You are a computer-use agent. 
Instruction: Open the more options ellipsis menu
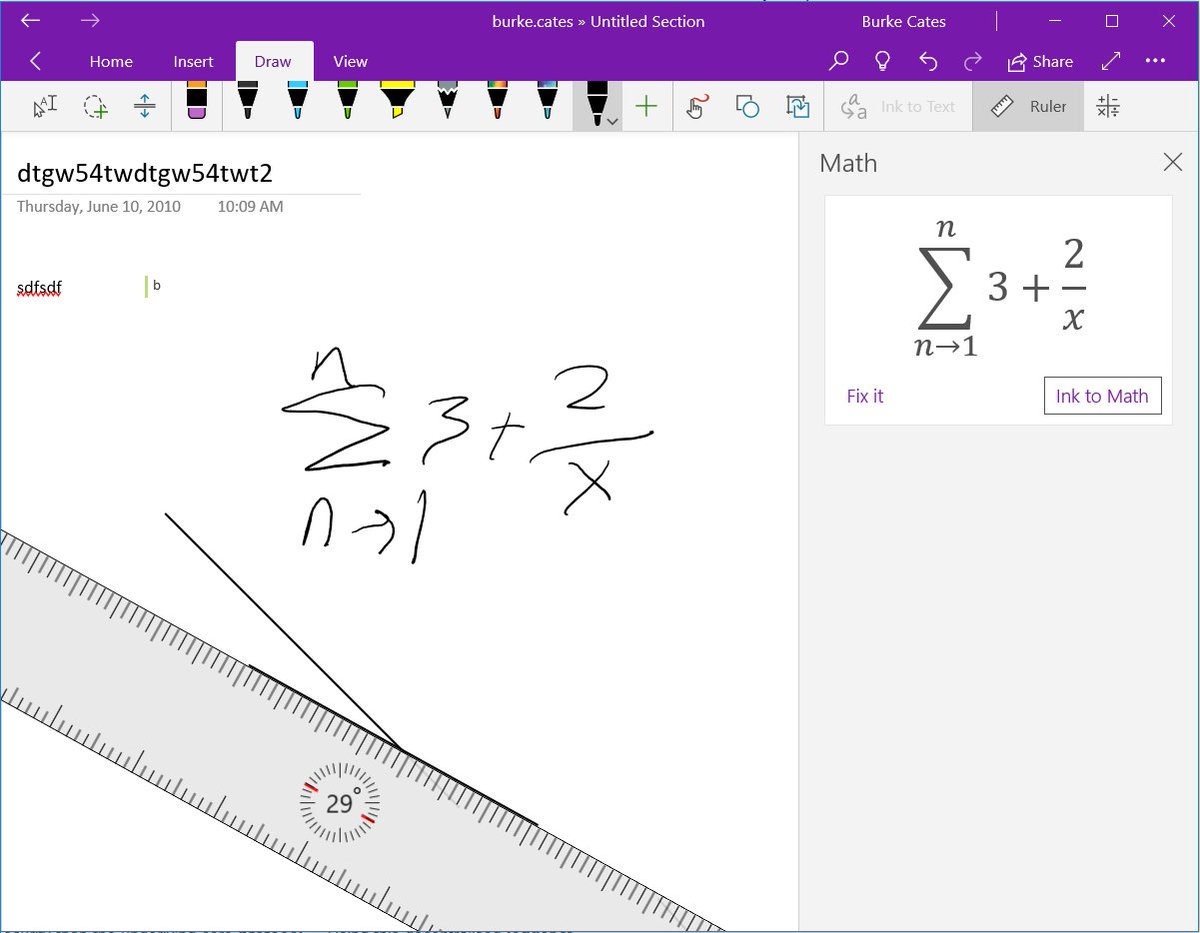pos(1155,61)
